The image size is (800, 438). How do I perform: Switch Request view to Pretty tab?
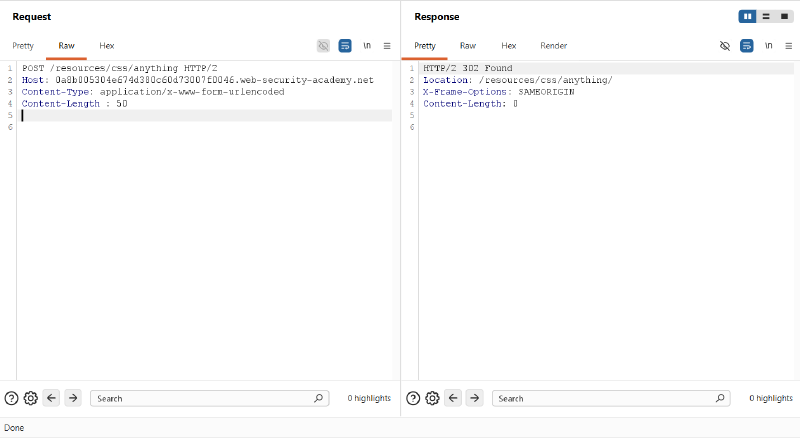23,46
